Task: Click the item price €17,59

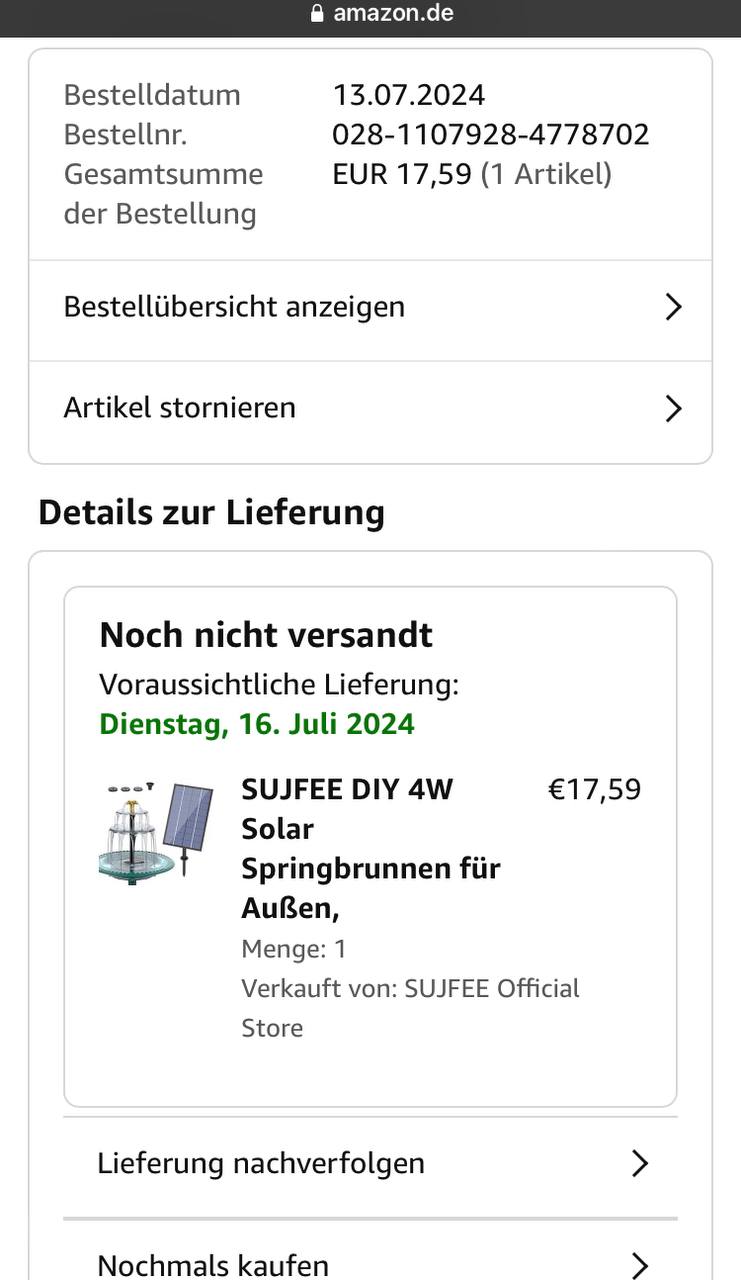Action: pyautogui.click(x=594, y=790)
